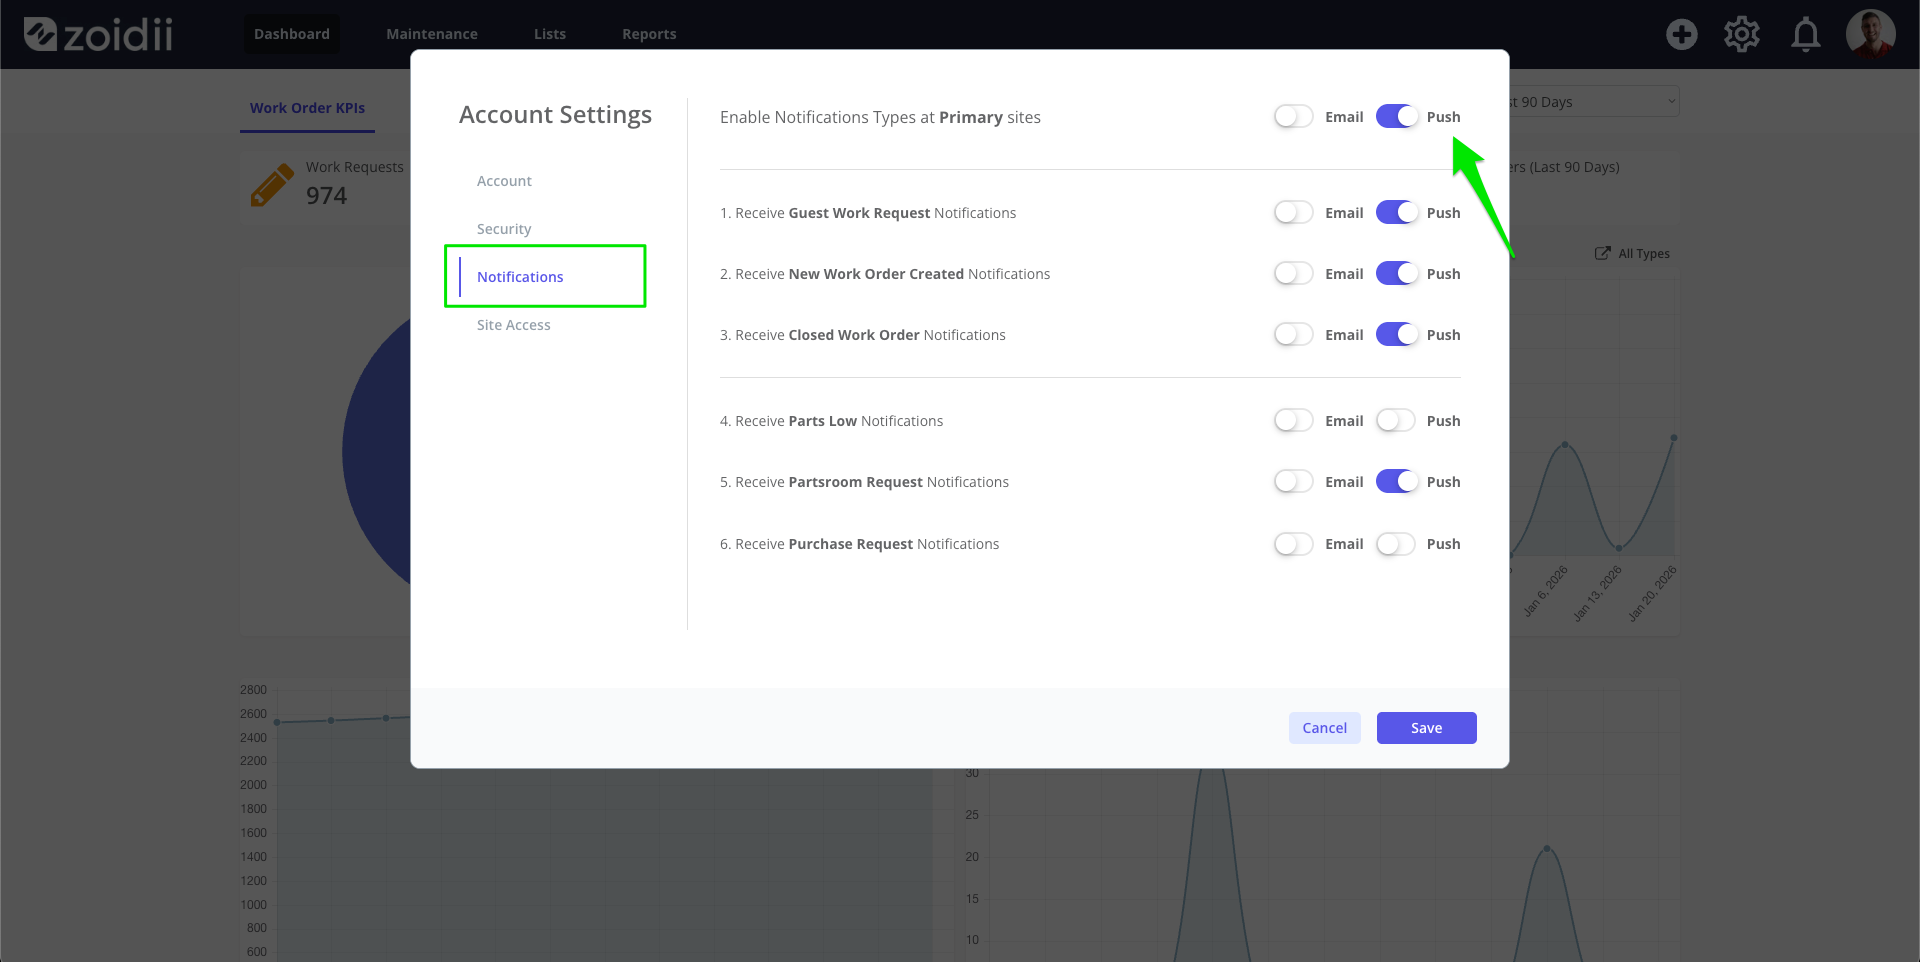Enable Email for Parts Low notifications
Viewport: 1920px width, 962px height.
tap(1294, 421)
